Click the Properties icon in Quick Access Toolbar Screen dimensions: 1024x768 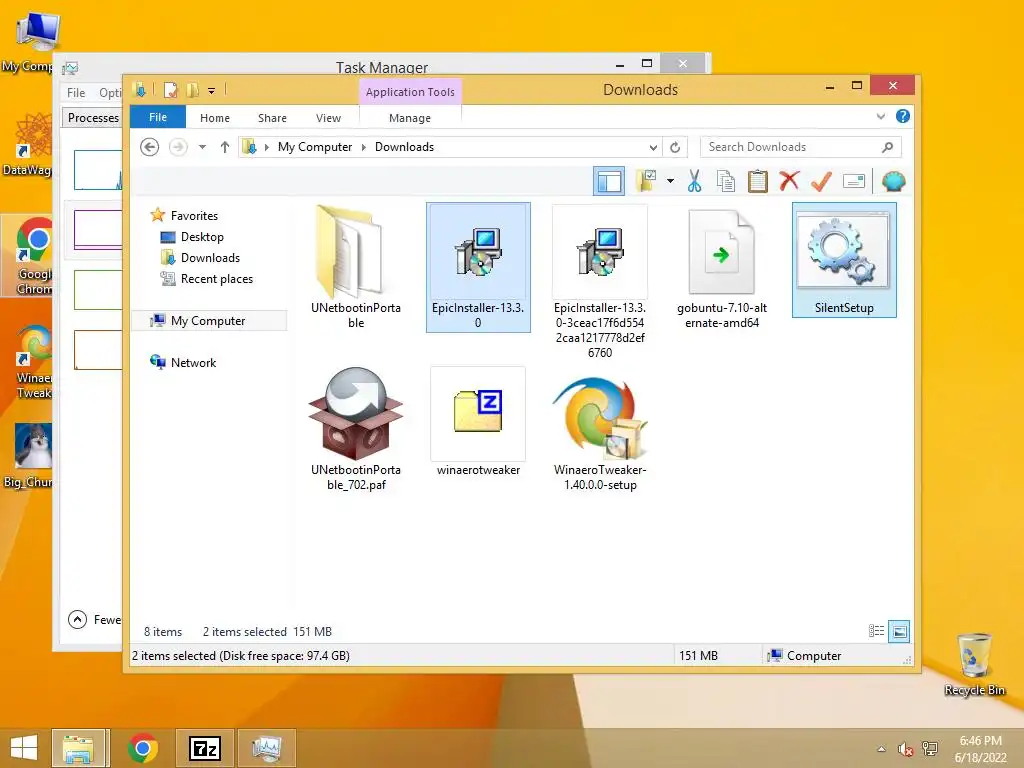click(170, 90)
